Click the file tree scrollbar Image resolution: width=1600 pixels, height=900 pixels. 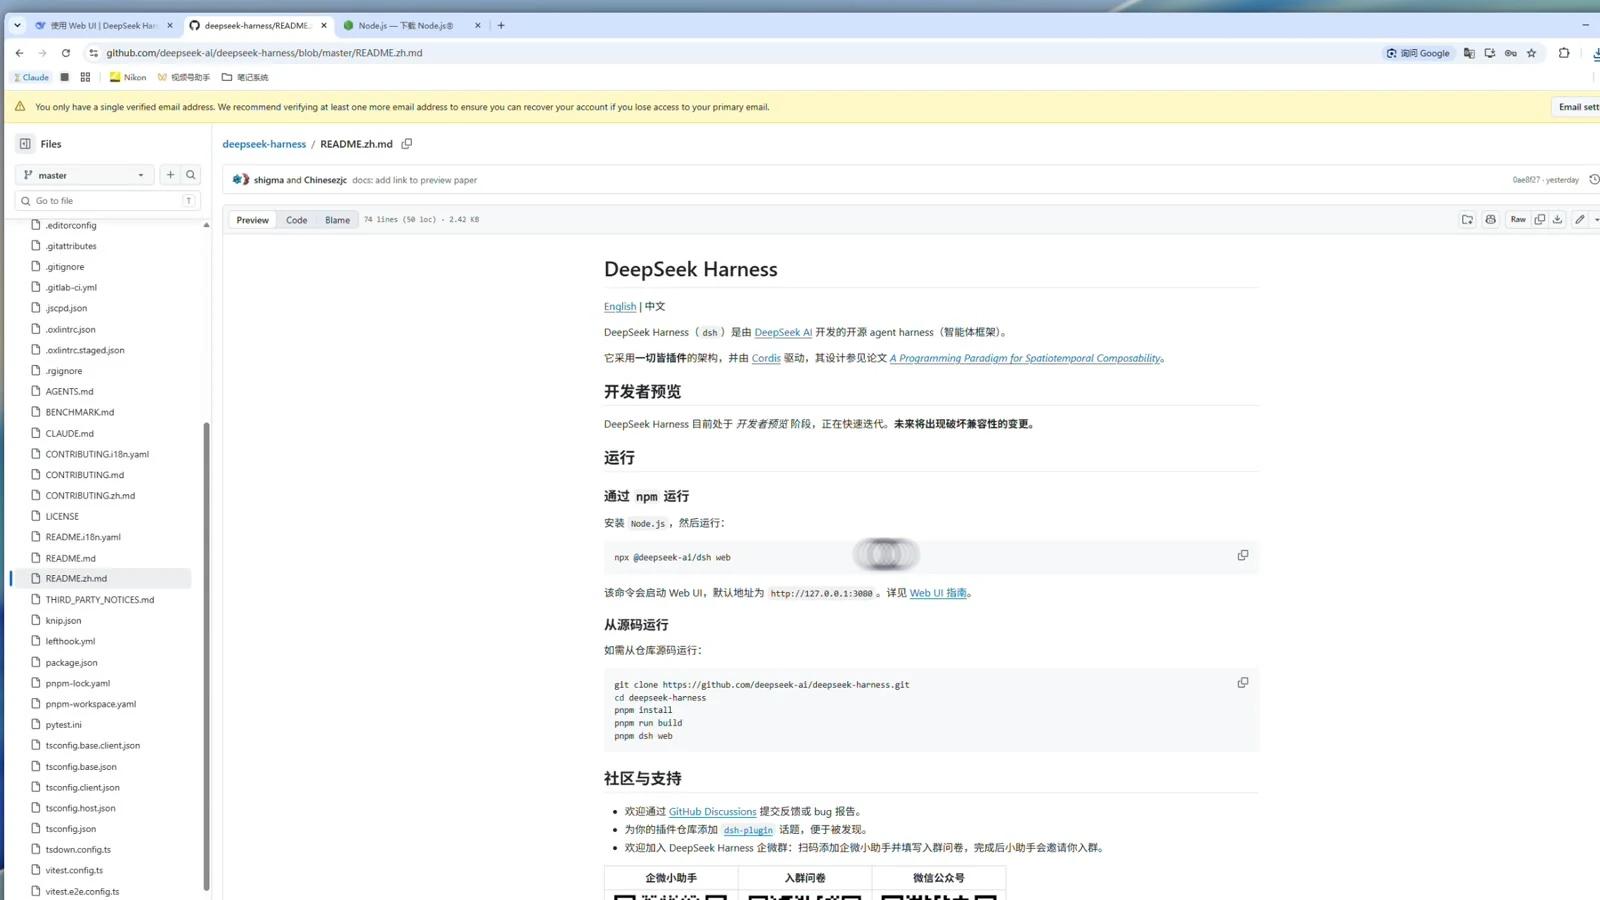pyautogui.click(x=206, y=655)
